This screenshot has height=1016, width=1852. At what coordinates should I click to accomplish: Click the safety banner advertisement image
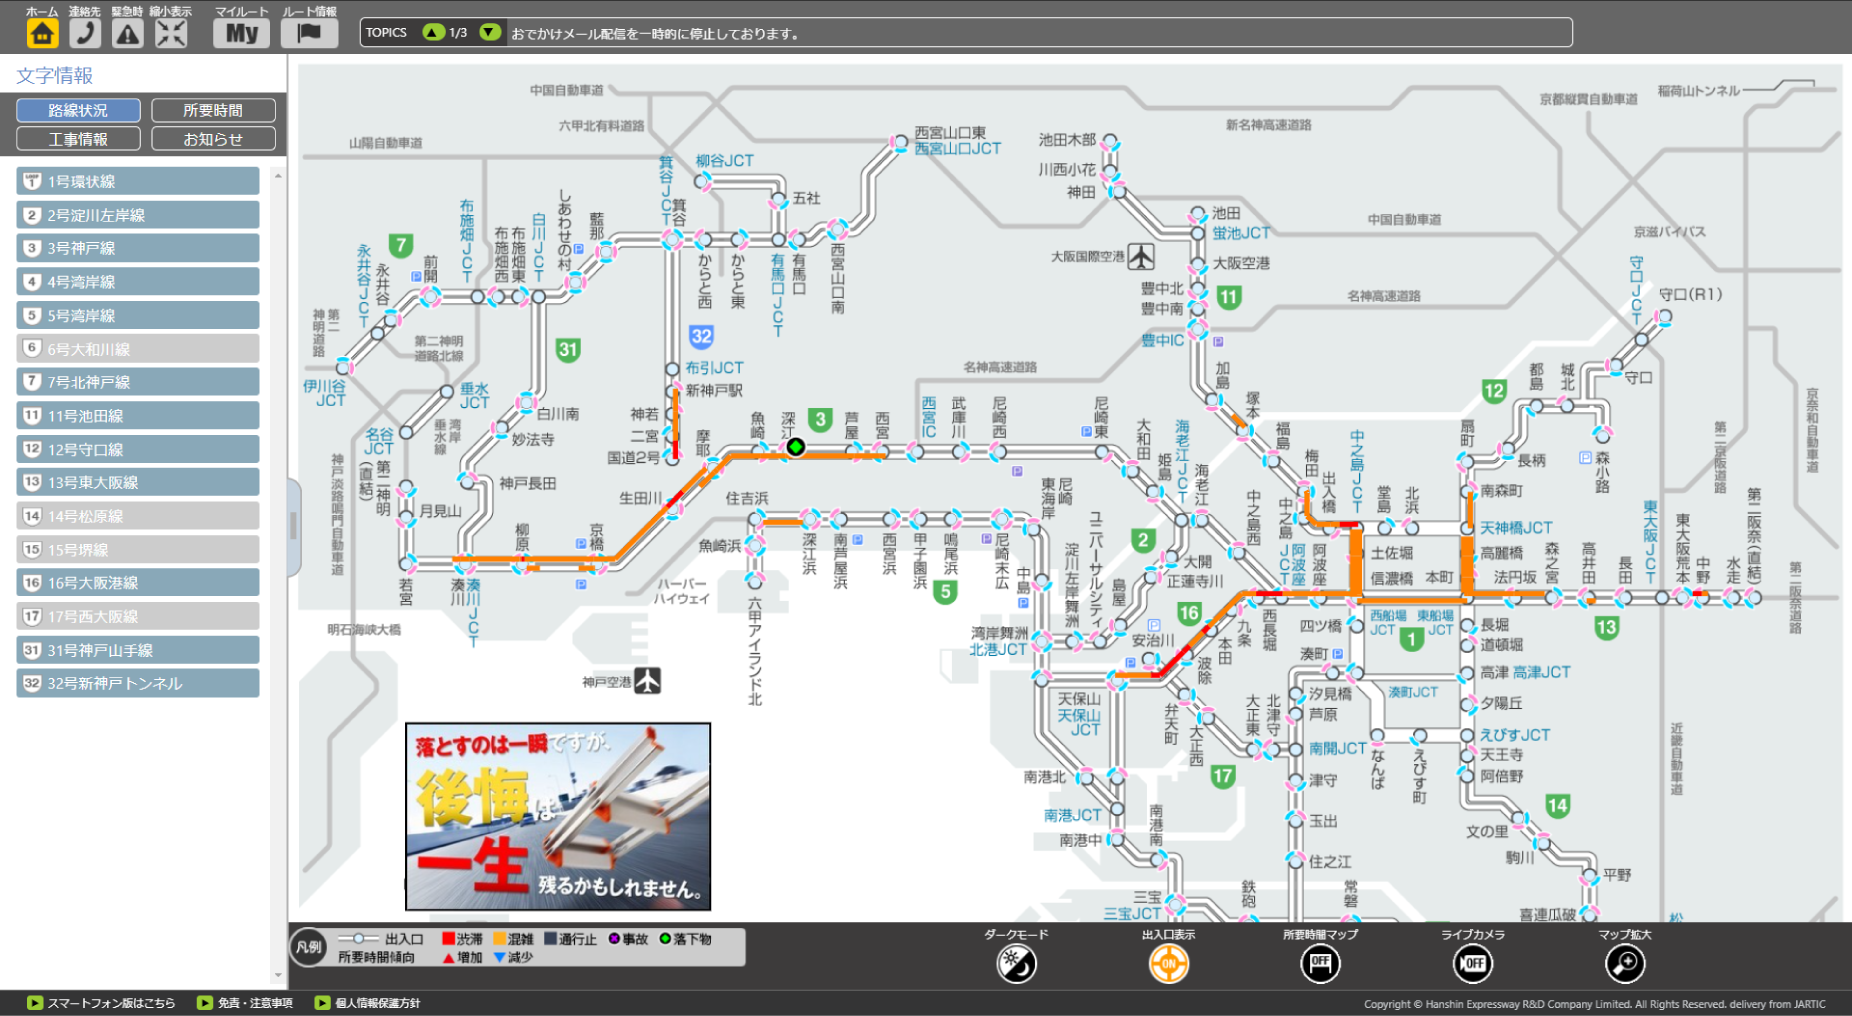(x=558, y=816)
